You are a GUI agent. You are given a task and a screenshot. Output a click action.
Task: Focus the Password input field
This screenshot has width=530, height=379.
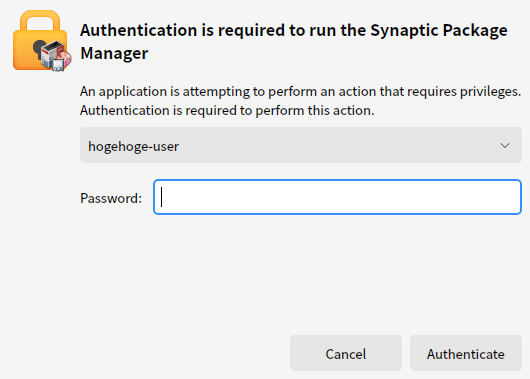(337, 197)
